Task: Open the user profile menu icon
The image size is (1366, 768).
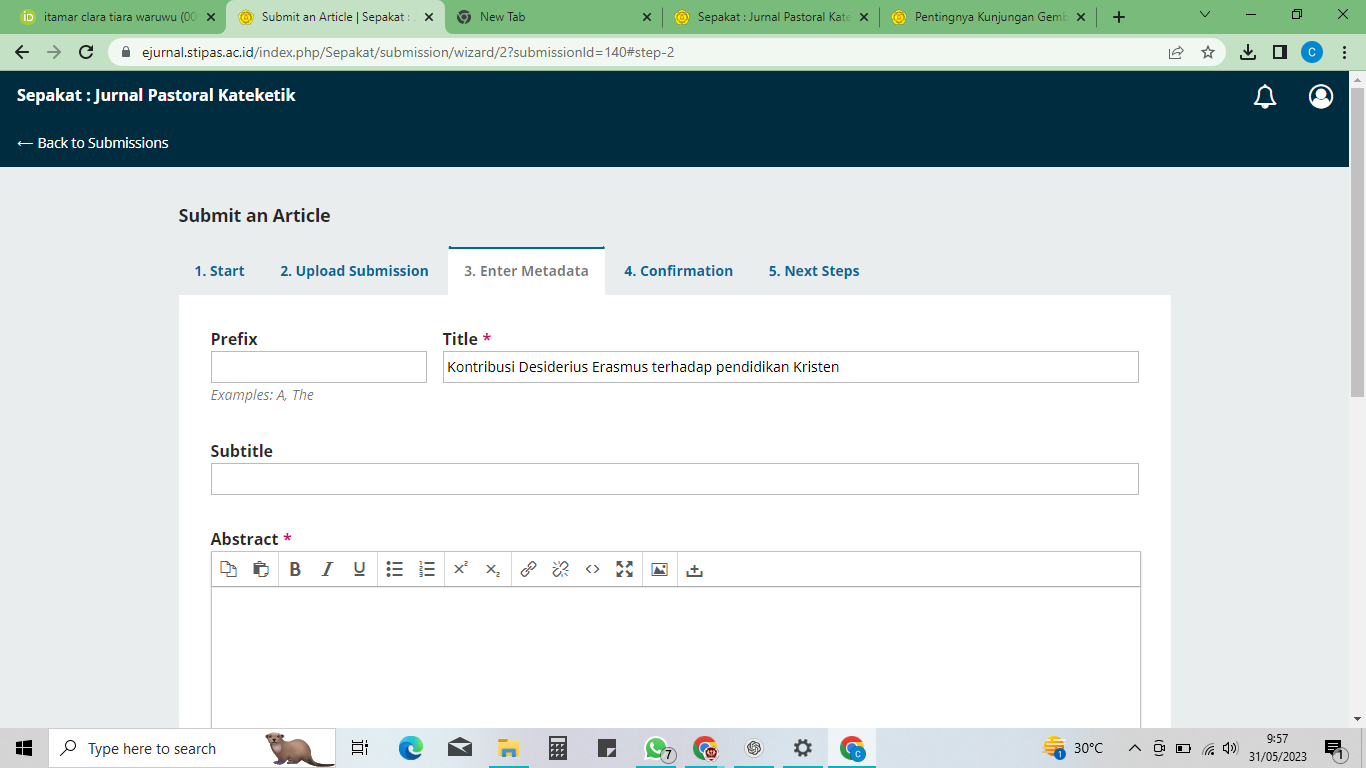Action: (x=1321, y=96)
